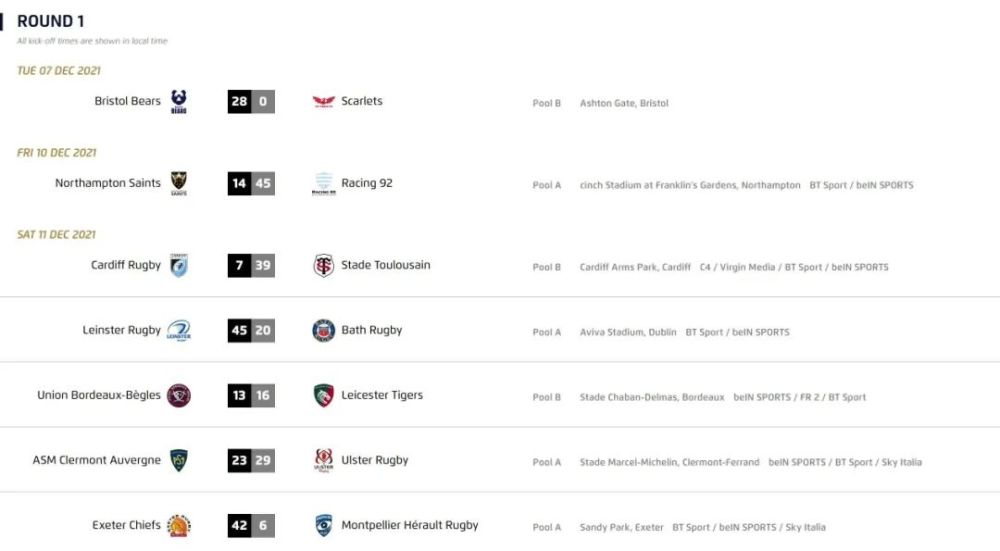Open the 28-0 Bristol Bears score box
Viewport: 1000px width, 551px height.
tap(251, 101)
